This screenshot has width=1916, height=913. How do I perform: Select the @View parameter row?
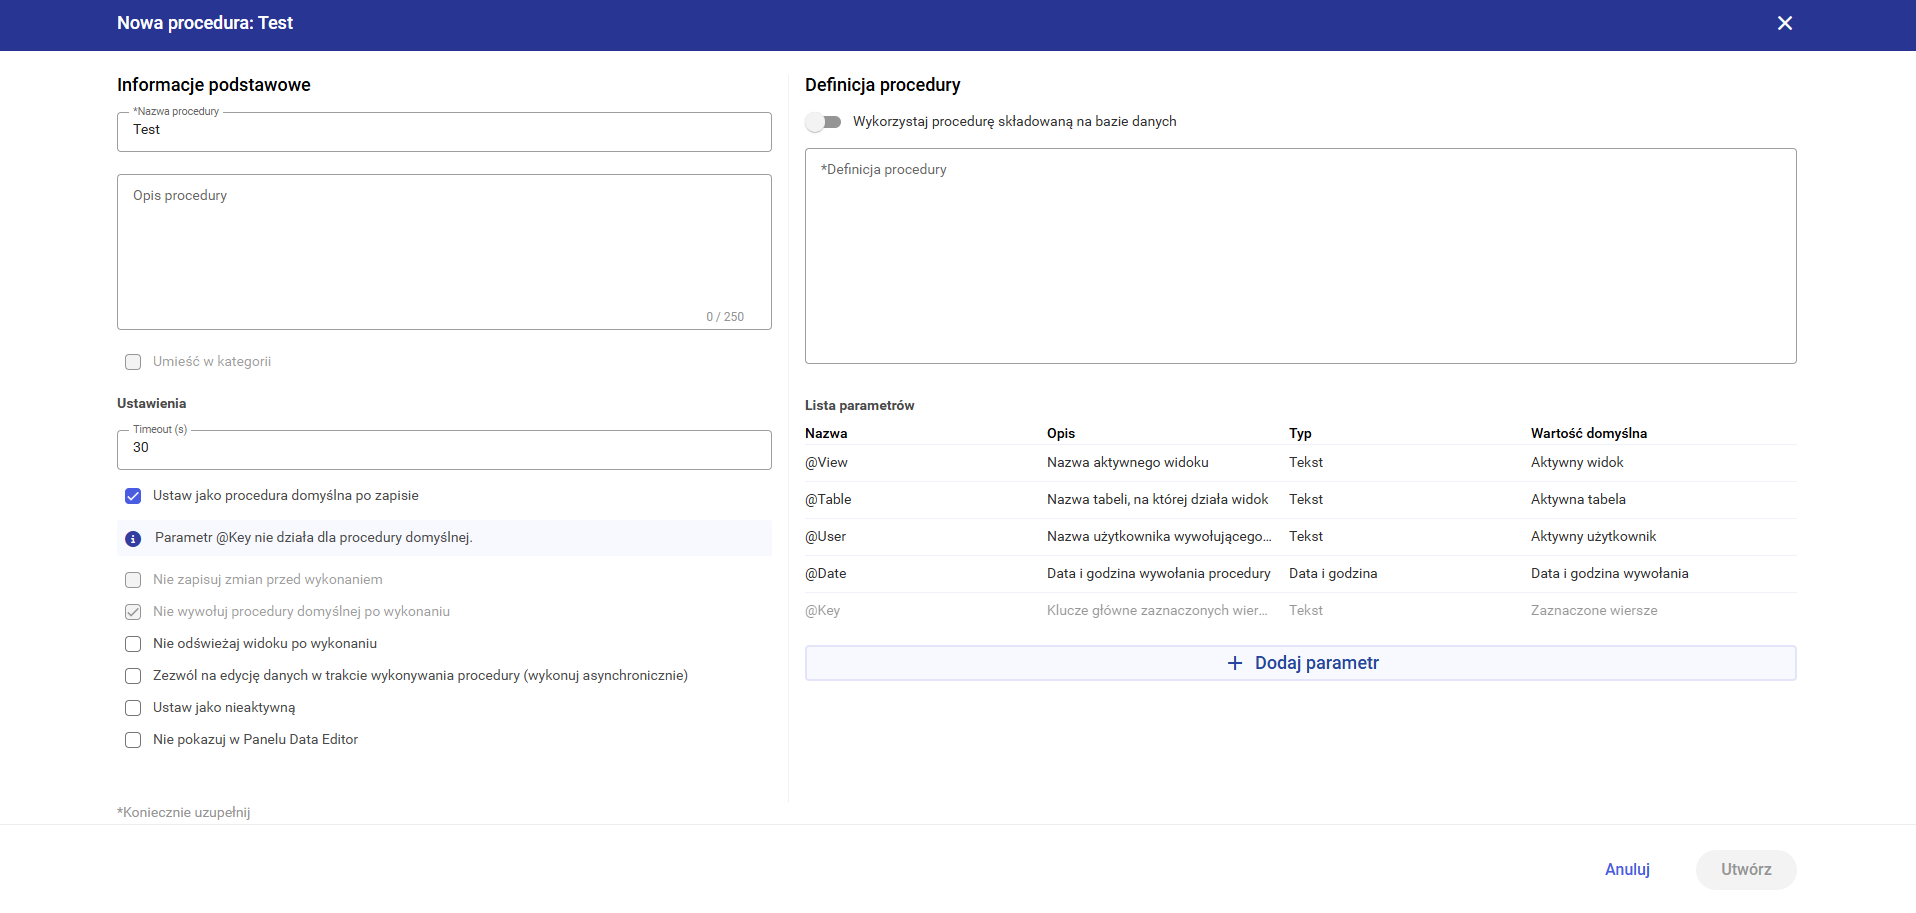1300,463
